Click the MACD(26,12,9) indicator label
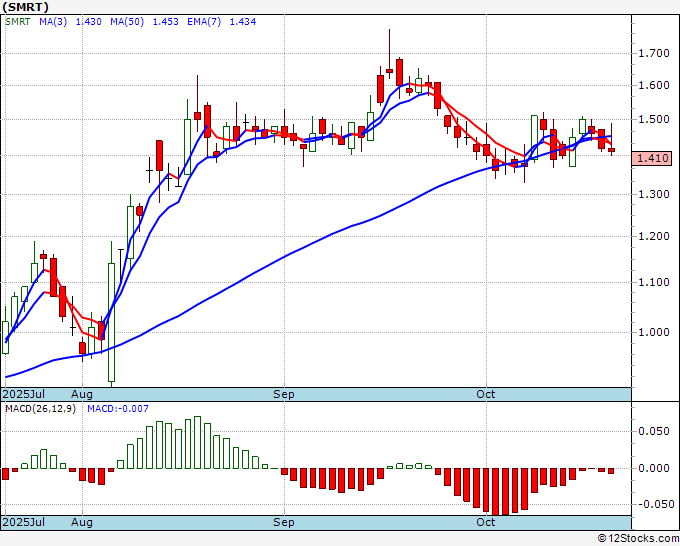Screen dimensions: 680x546 pos(40,409)
